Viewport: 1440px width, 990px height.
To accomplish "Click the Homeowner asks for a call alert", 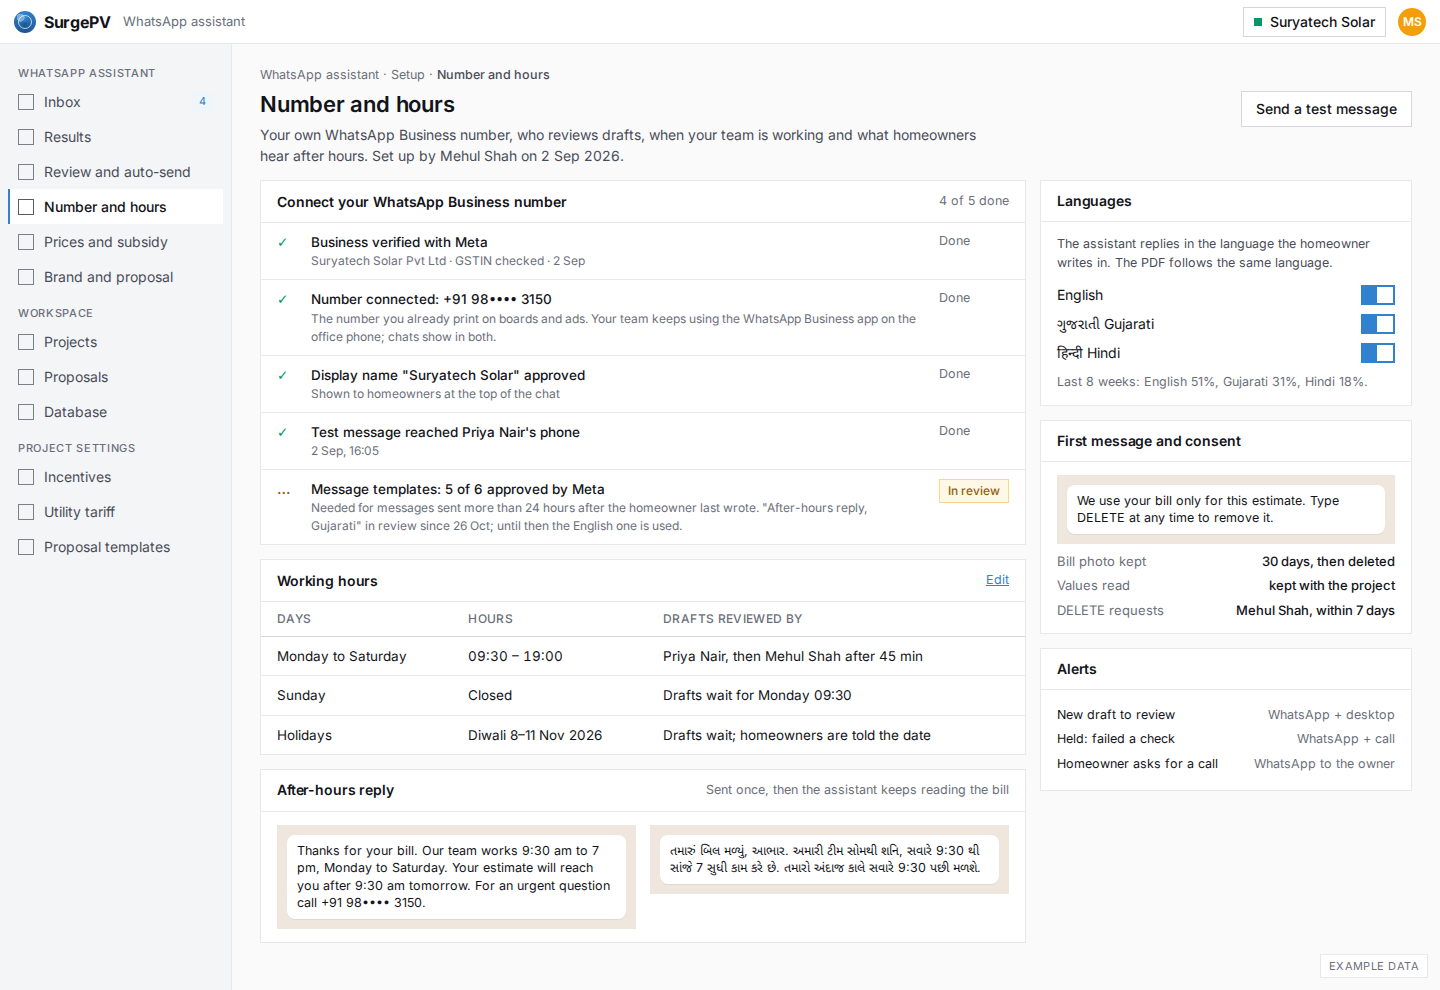I will [x=1226, y=764].
